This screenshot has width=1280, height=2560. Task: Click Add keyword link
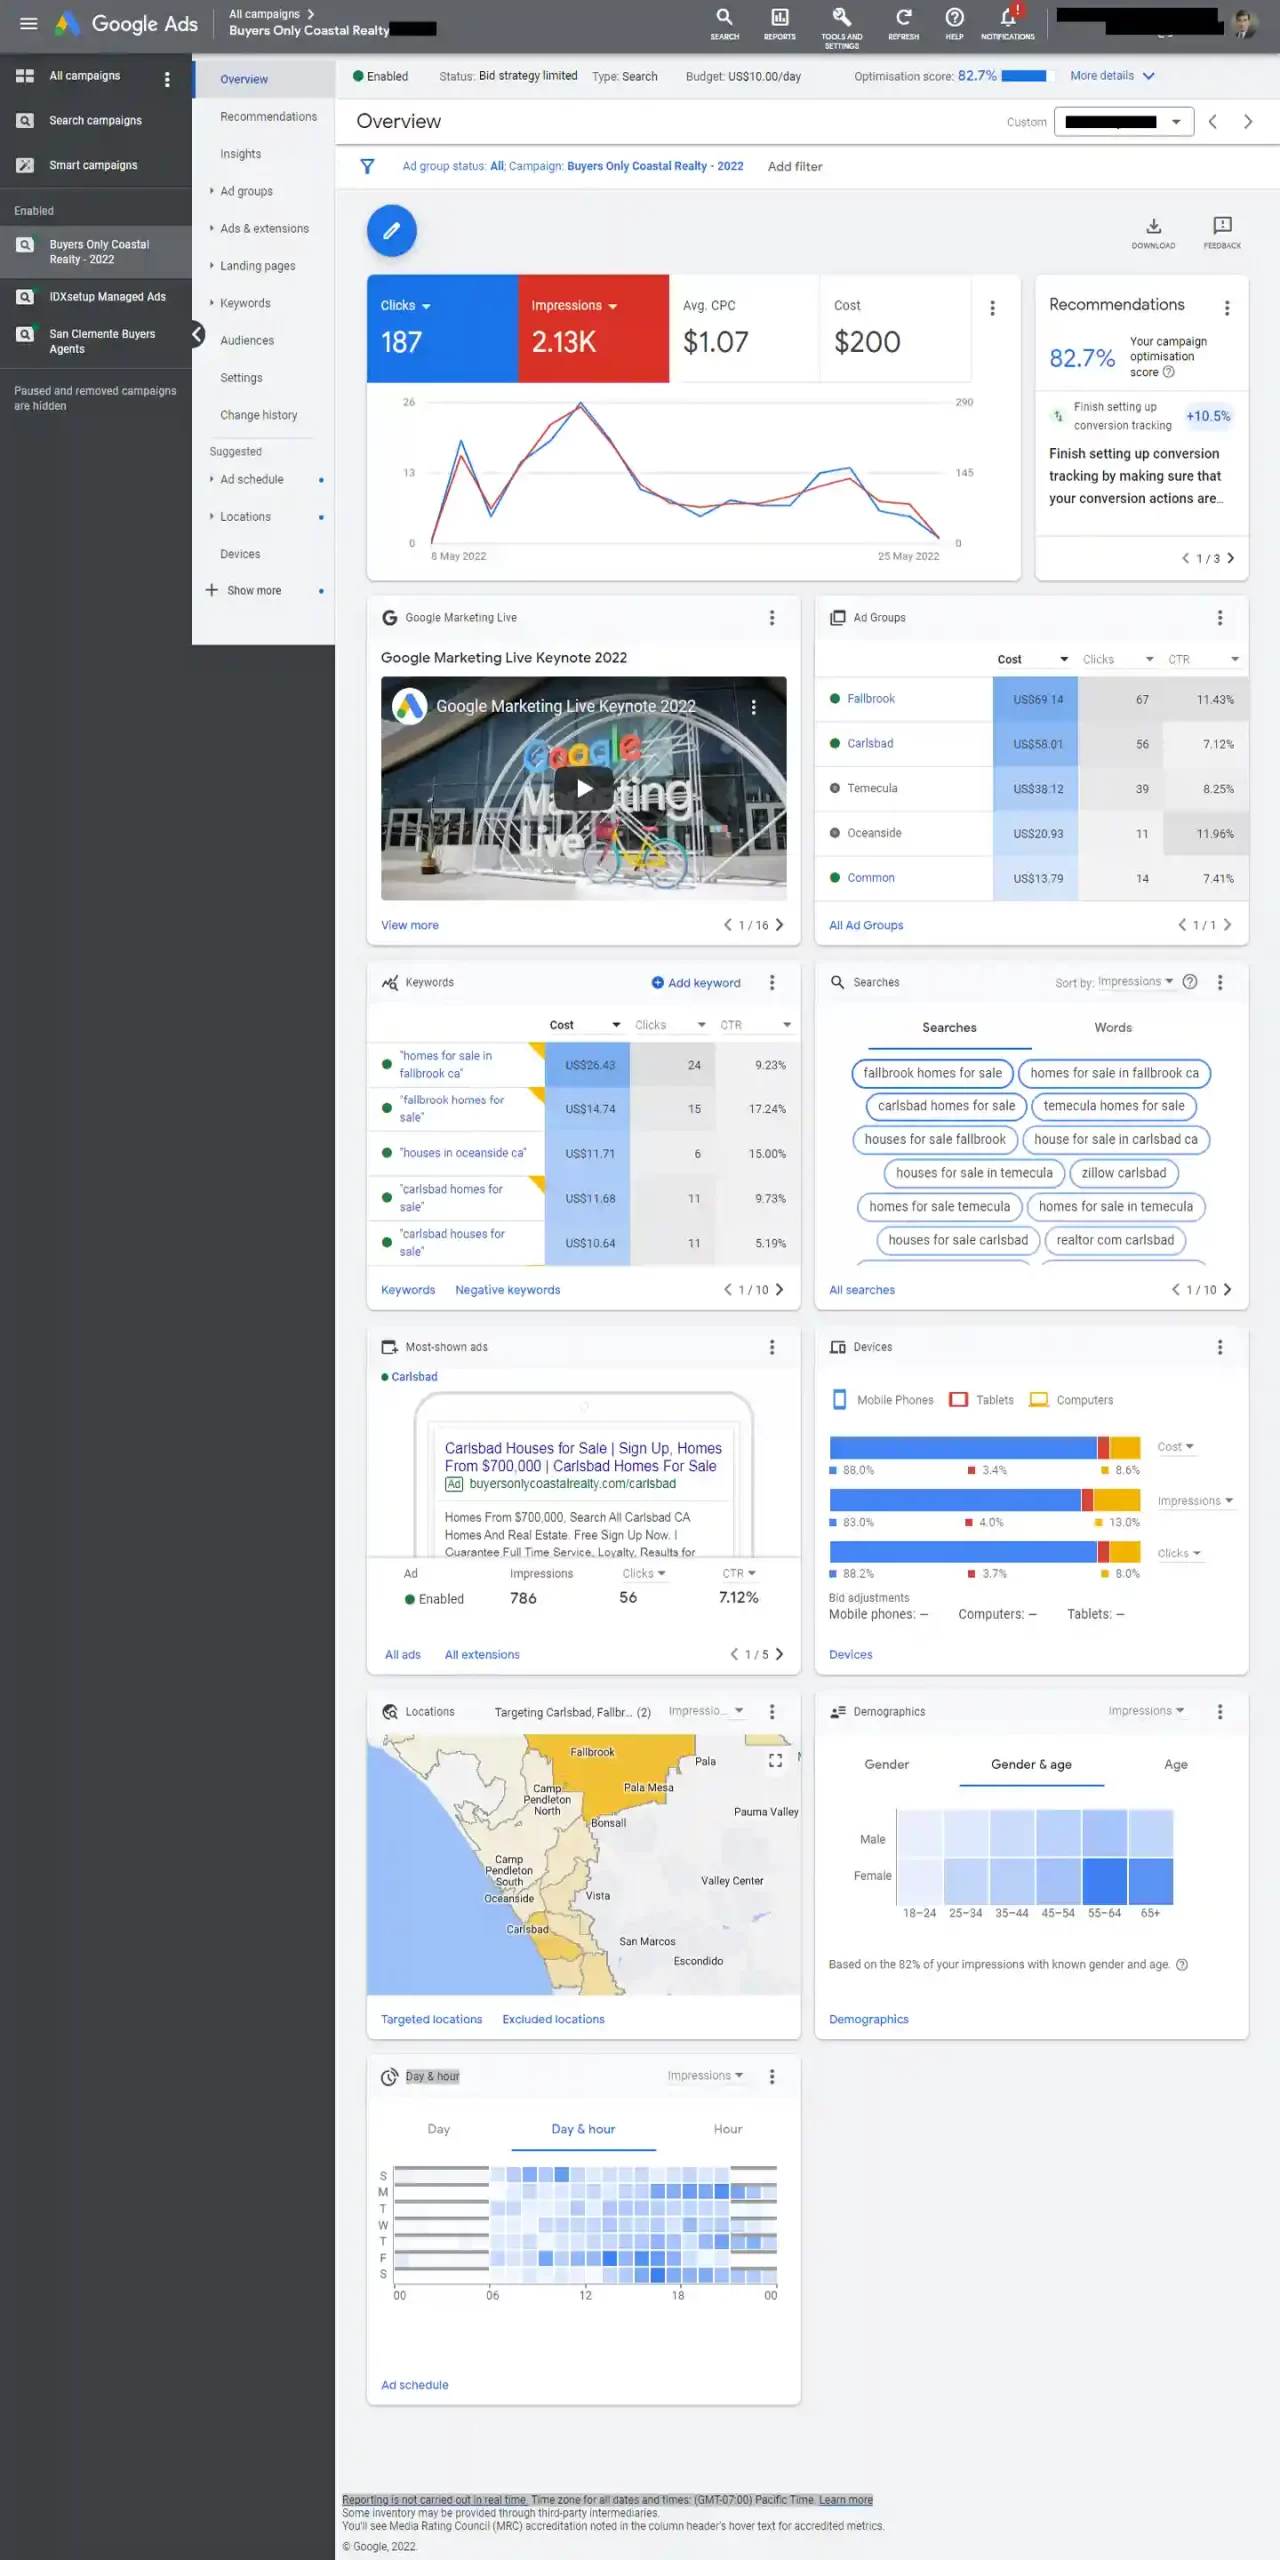[696, 983]
